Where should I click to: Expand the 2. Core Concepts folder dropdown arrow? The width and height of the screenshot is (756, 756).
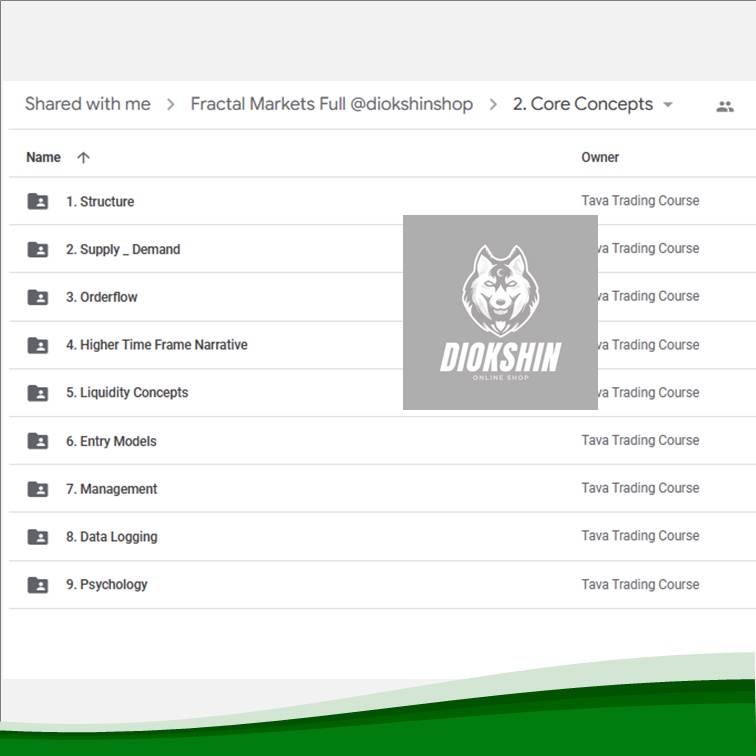[668, 105]
